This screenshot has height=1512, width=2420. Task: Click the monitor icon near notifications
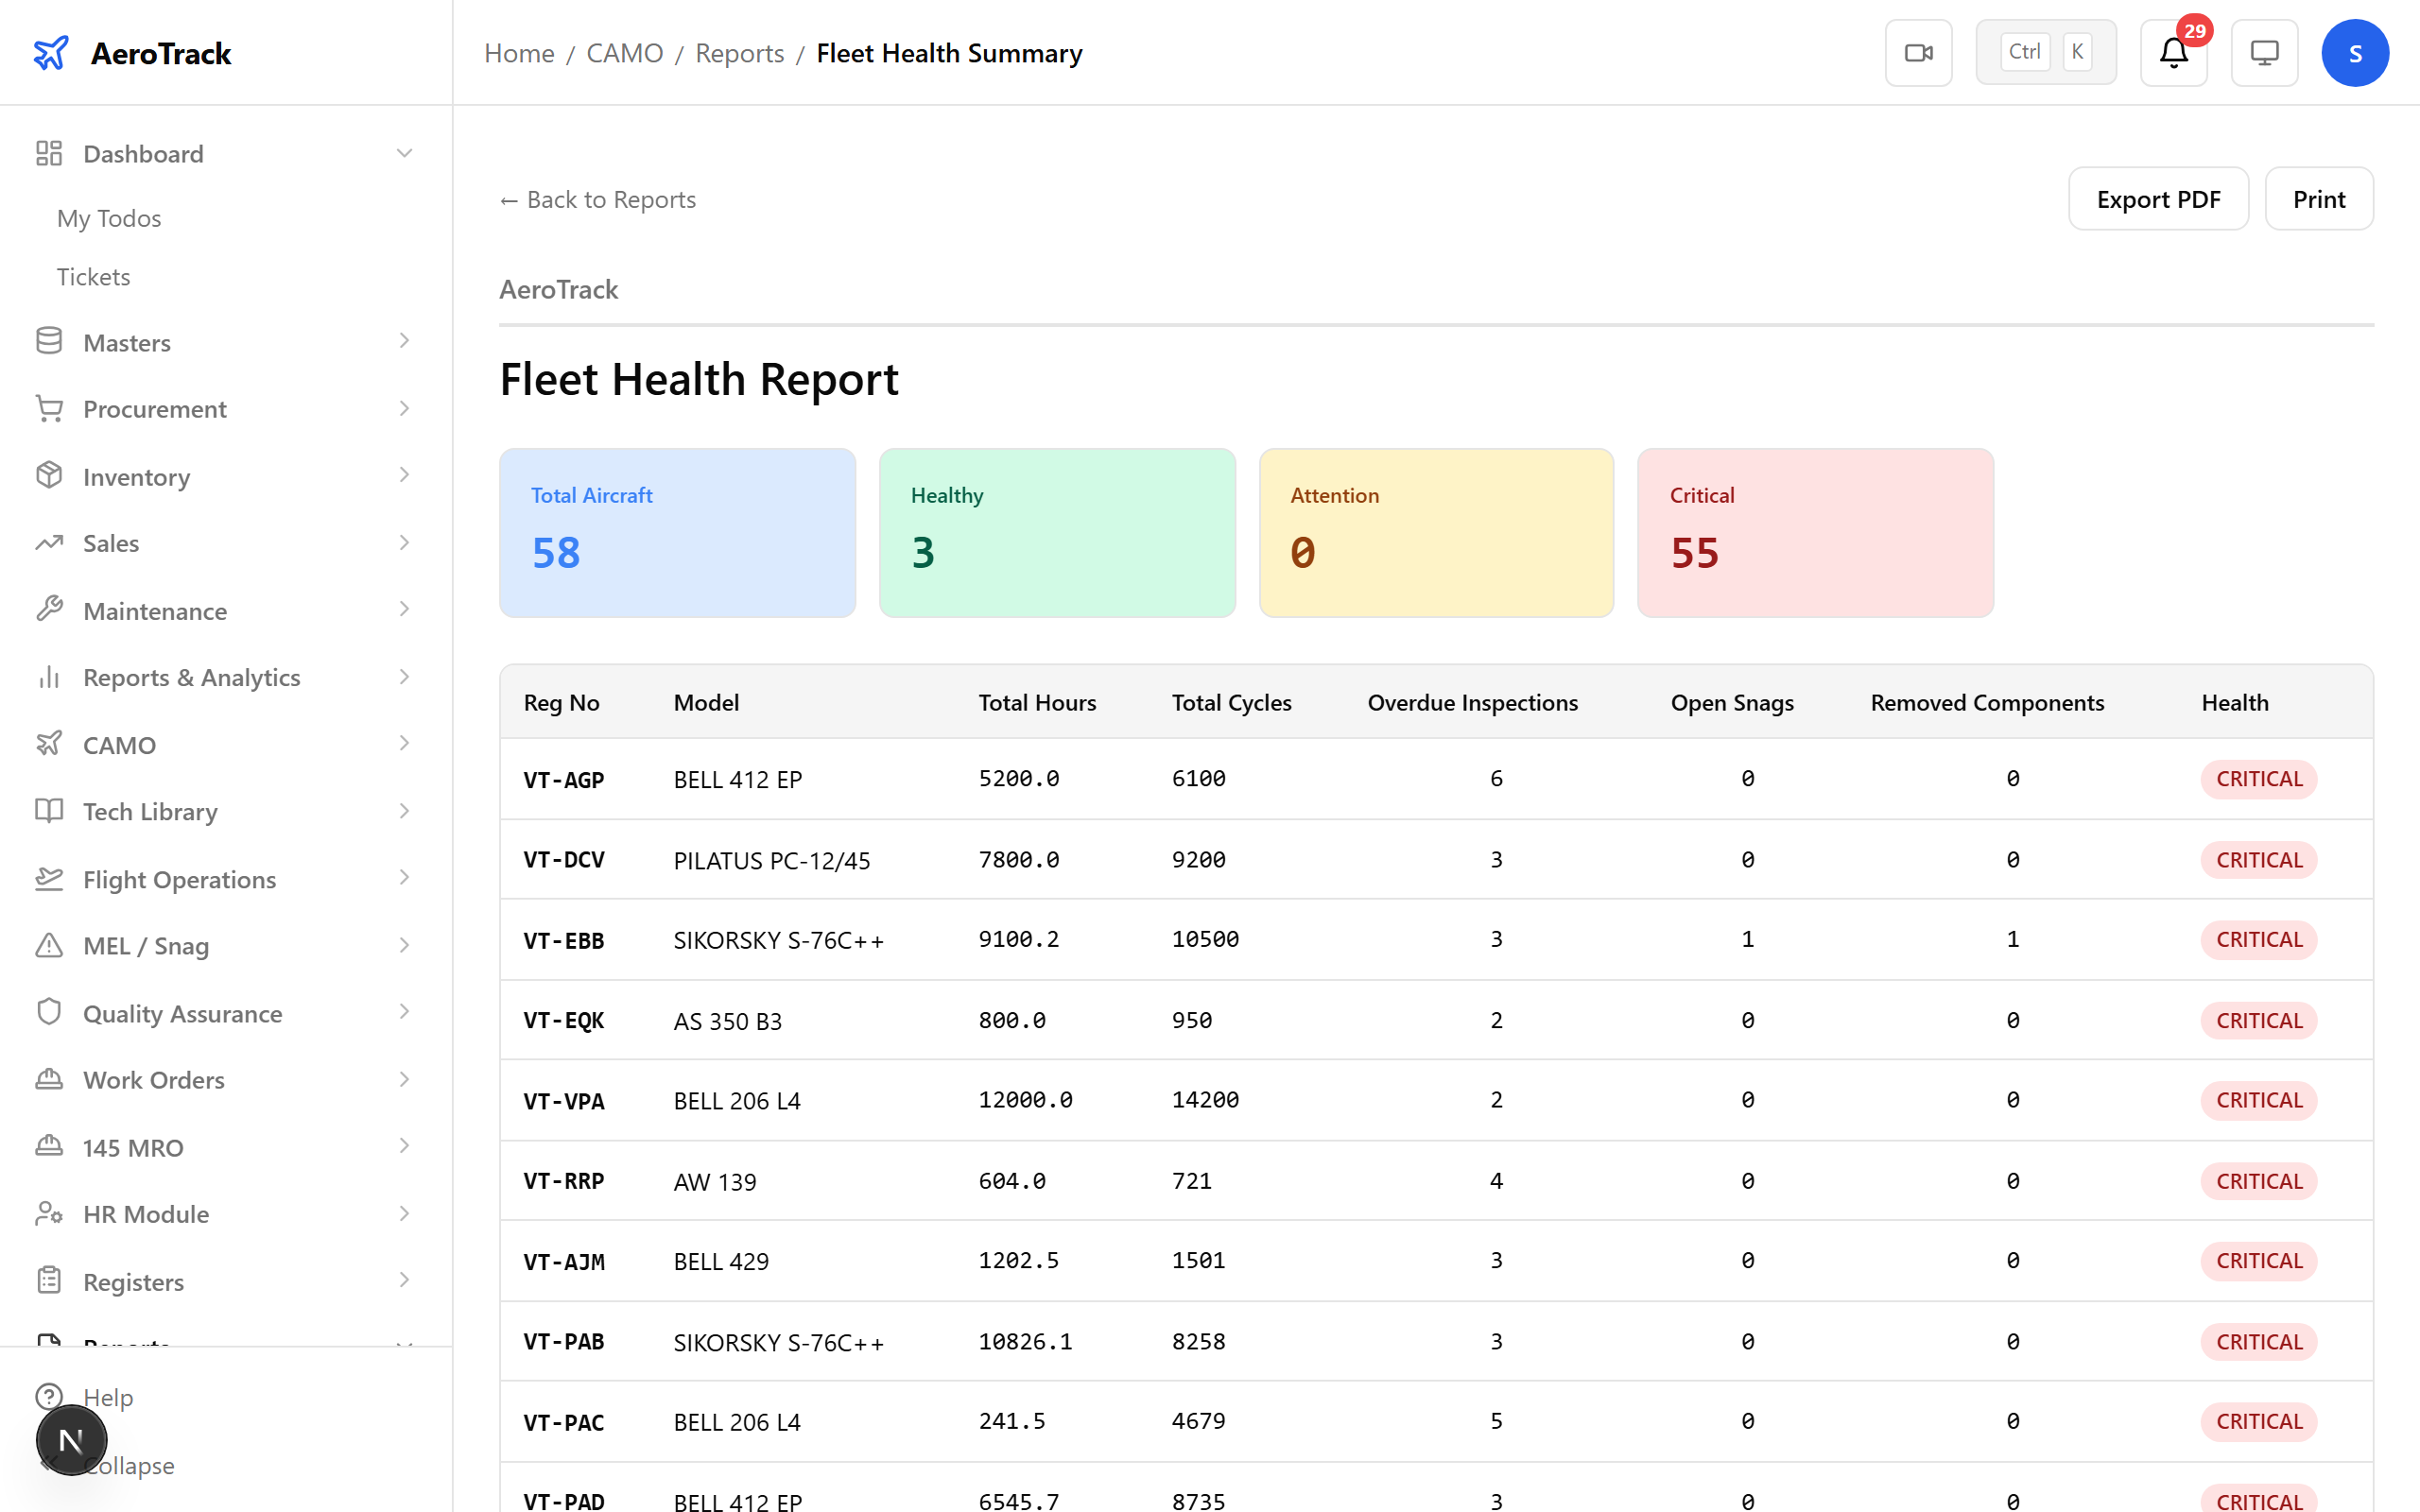(x=2264, y=52)
